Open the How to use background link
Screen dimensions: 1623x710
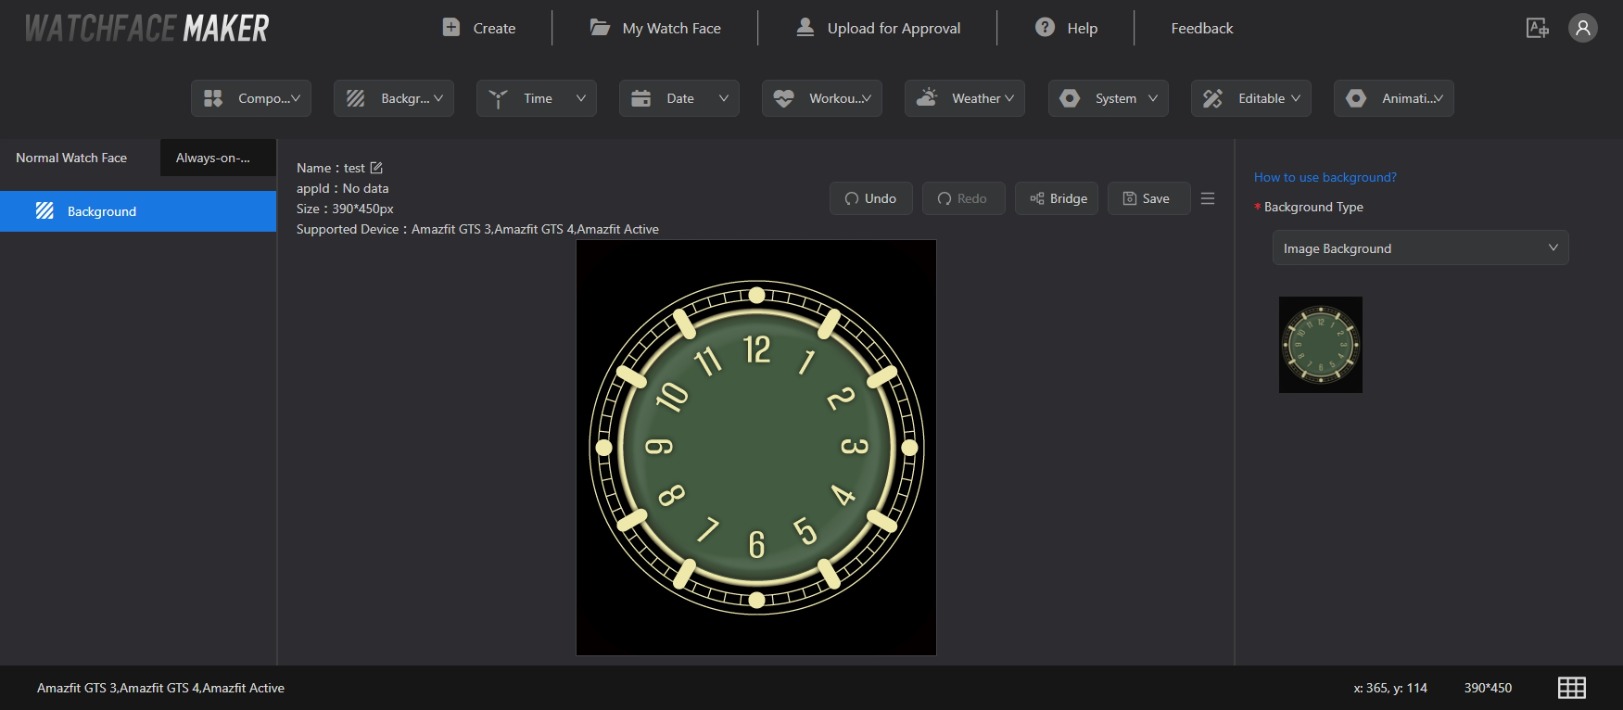point(1325,177)
